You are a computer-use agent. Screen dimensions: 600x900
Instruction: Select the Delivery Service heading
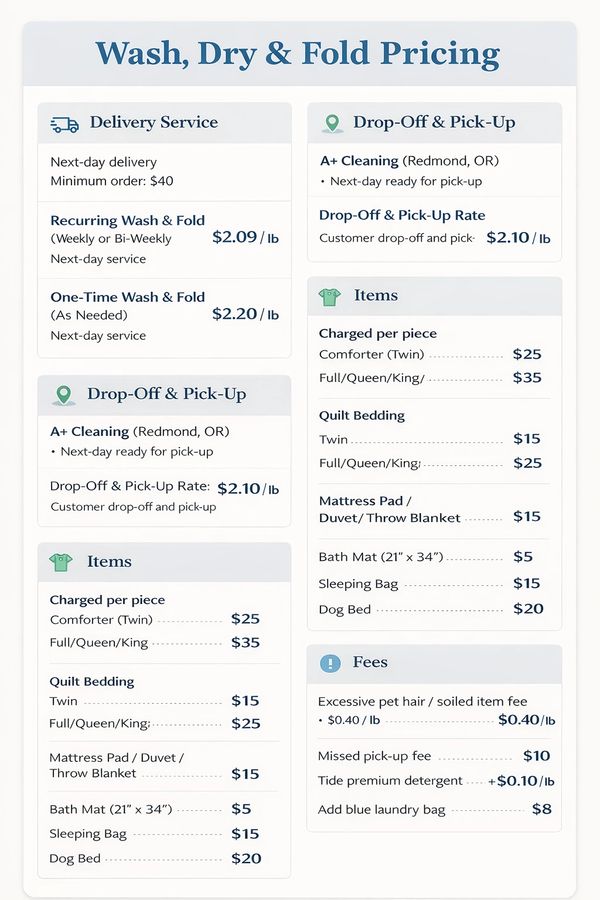pos(153,123)
